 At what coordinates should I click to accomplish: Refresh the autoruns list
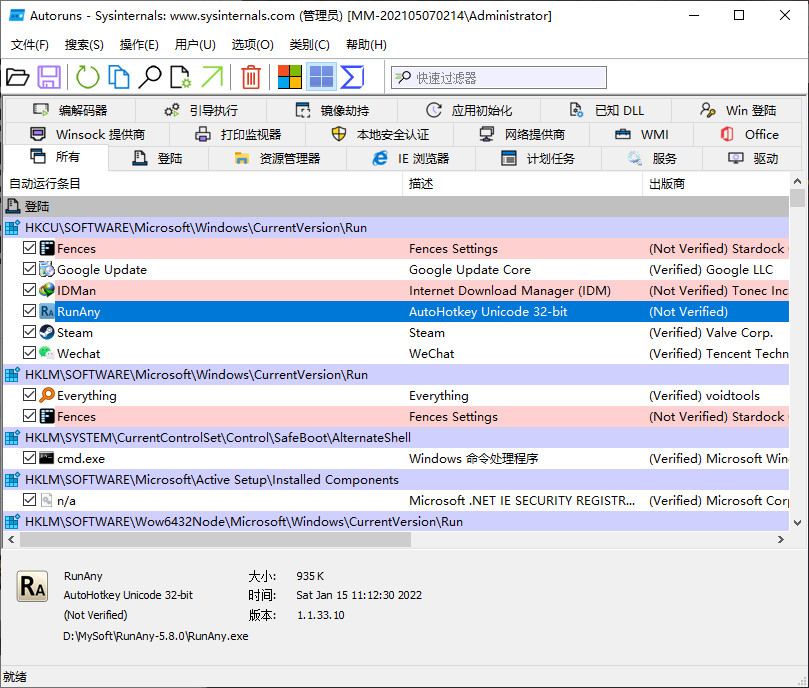[88, 77]
